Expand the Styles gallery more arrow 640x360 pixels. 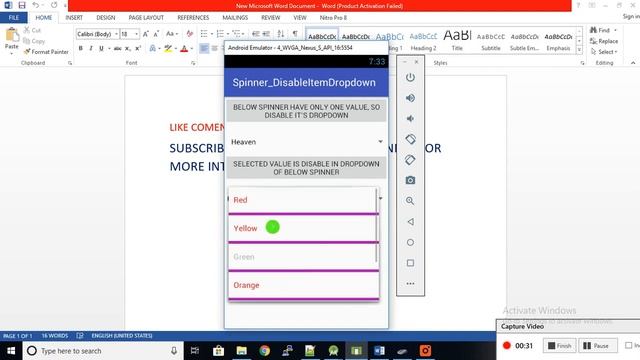point(579,50)
